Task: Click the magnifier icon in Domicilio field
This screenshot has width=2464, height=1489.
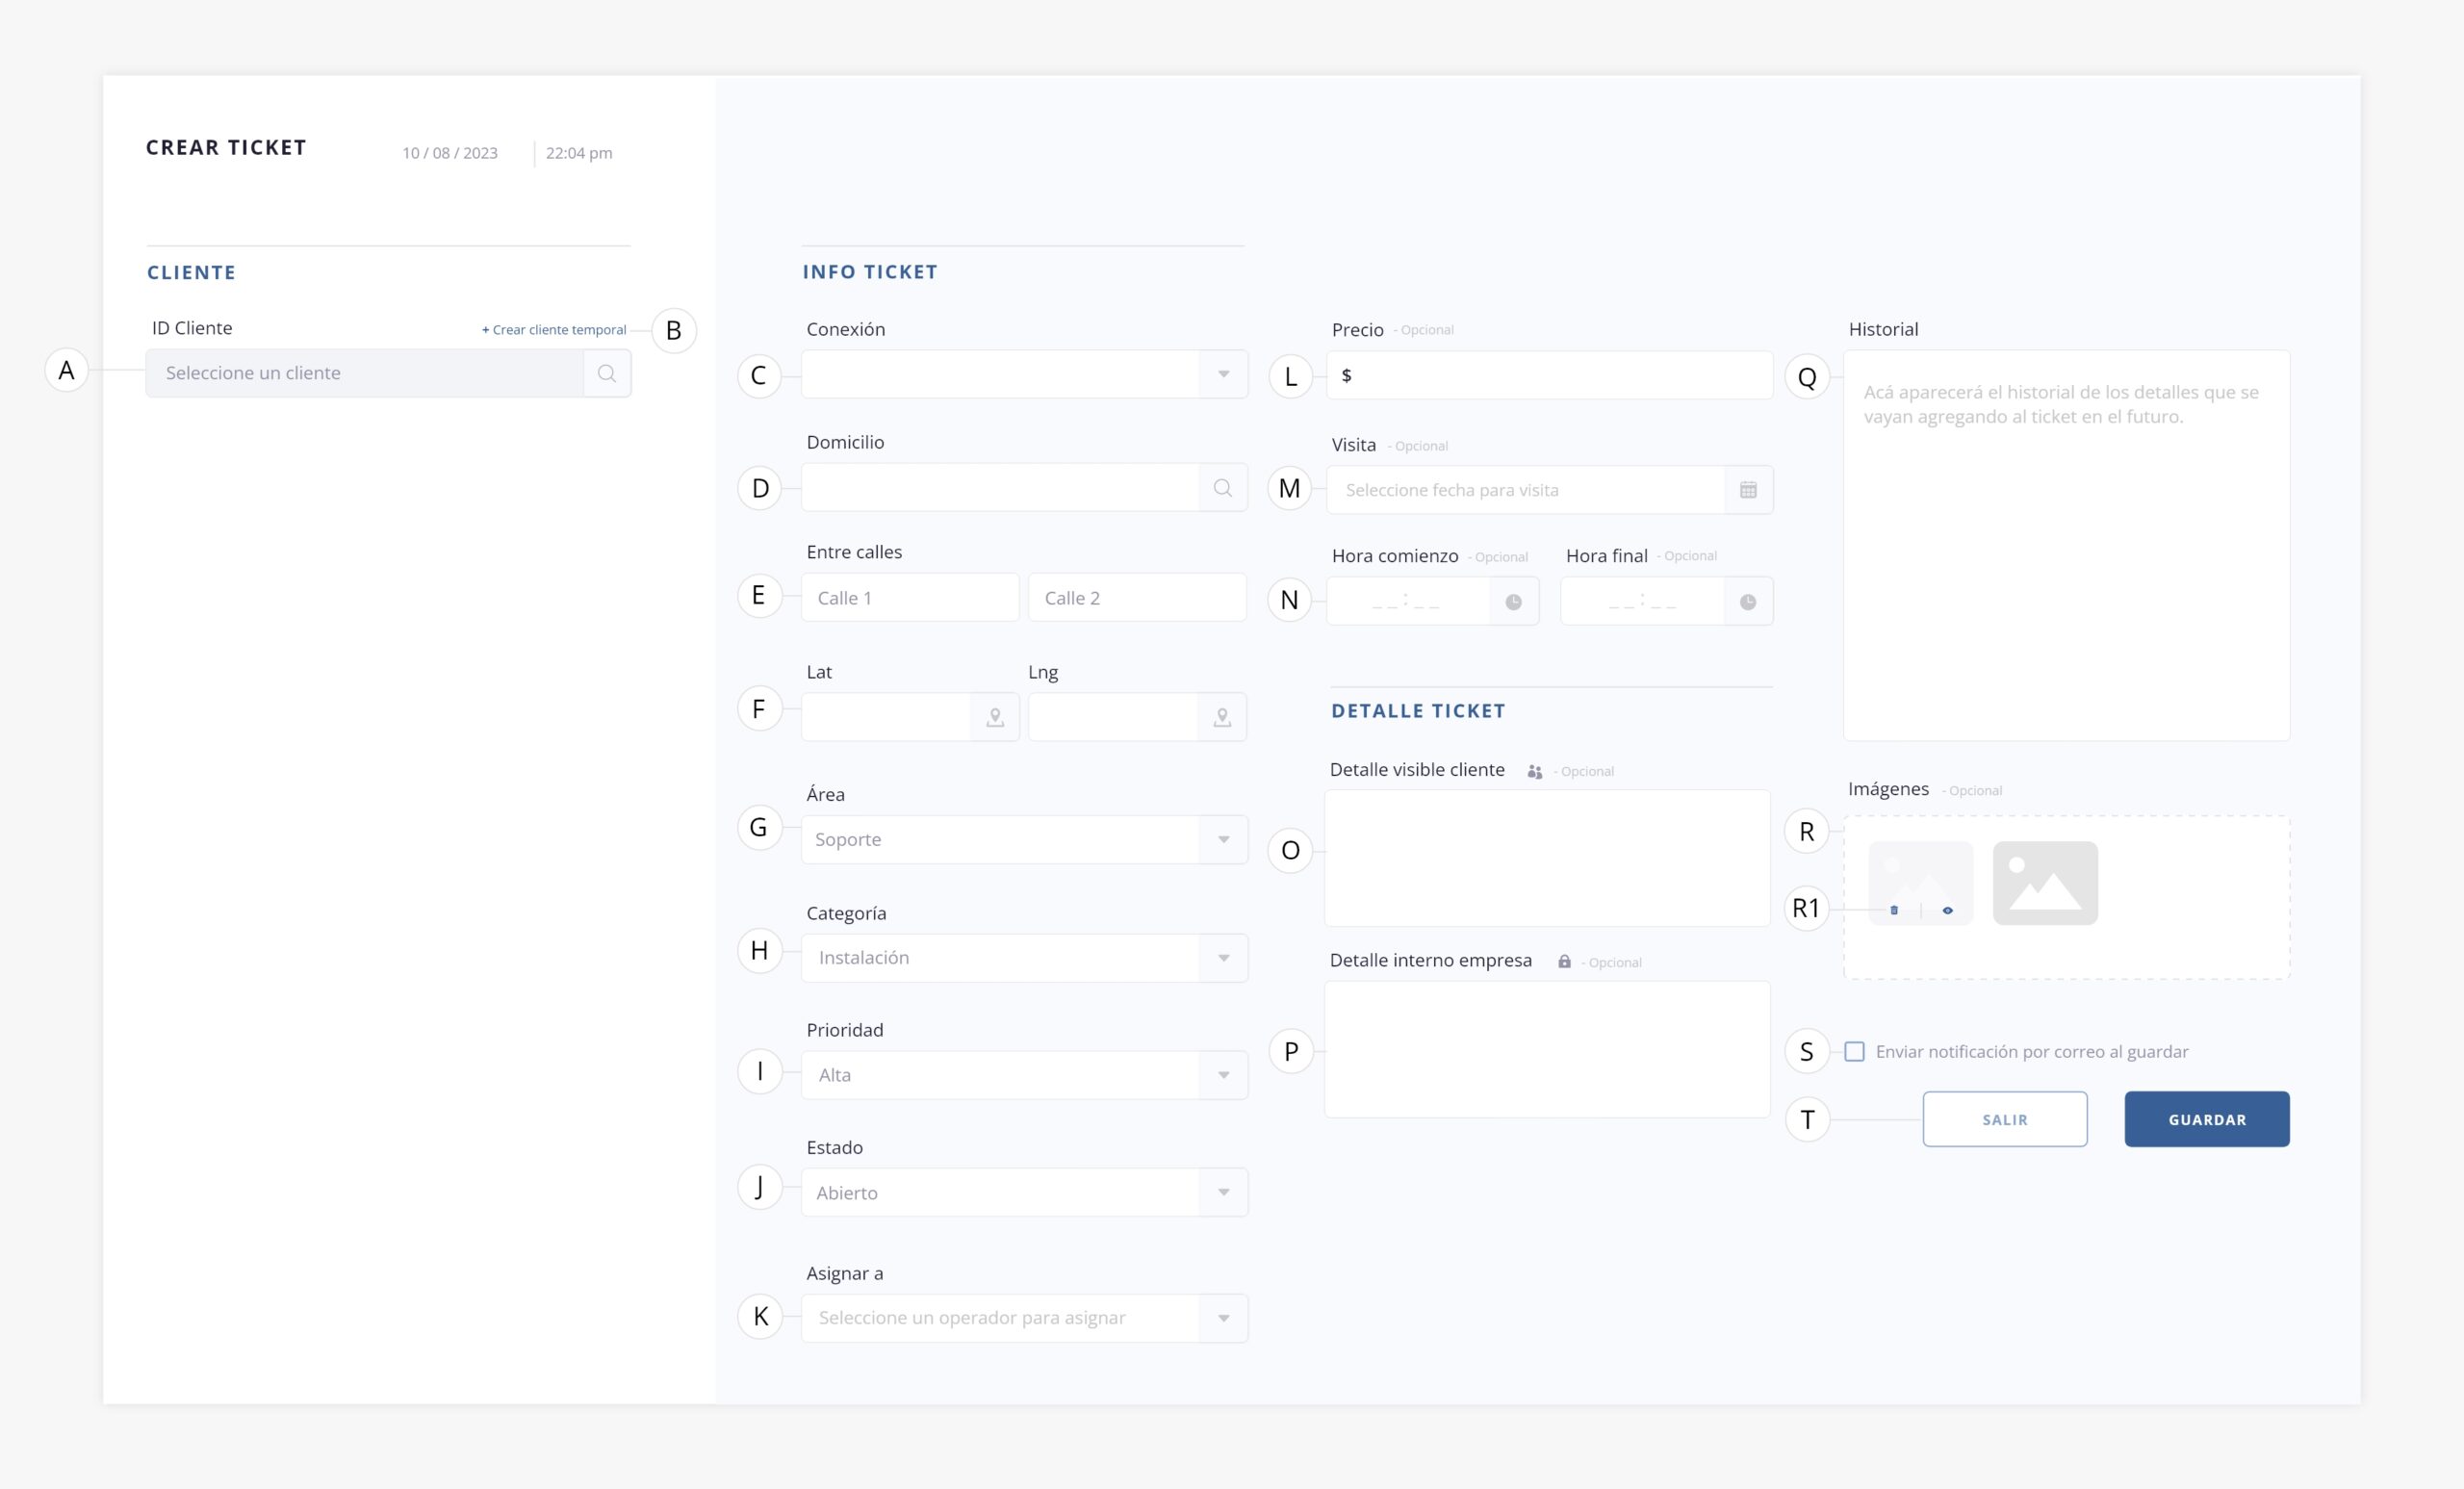Action: [x=1222, y=488]
